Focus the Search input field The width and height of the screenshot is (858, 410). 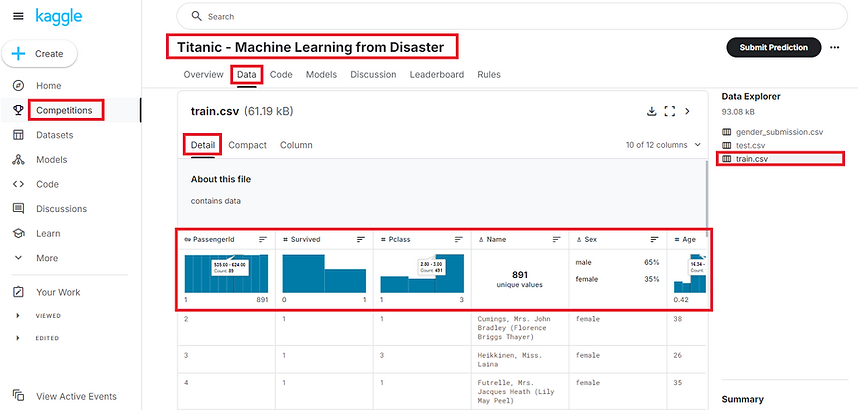coord(512,16)
